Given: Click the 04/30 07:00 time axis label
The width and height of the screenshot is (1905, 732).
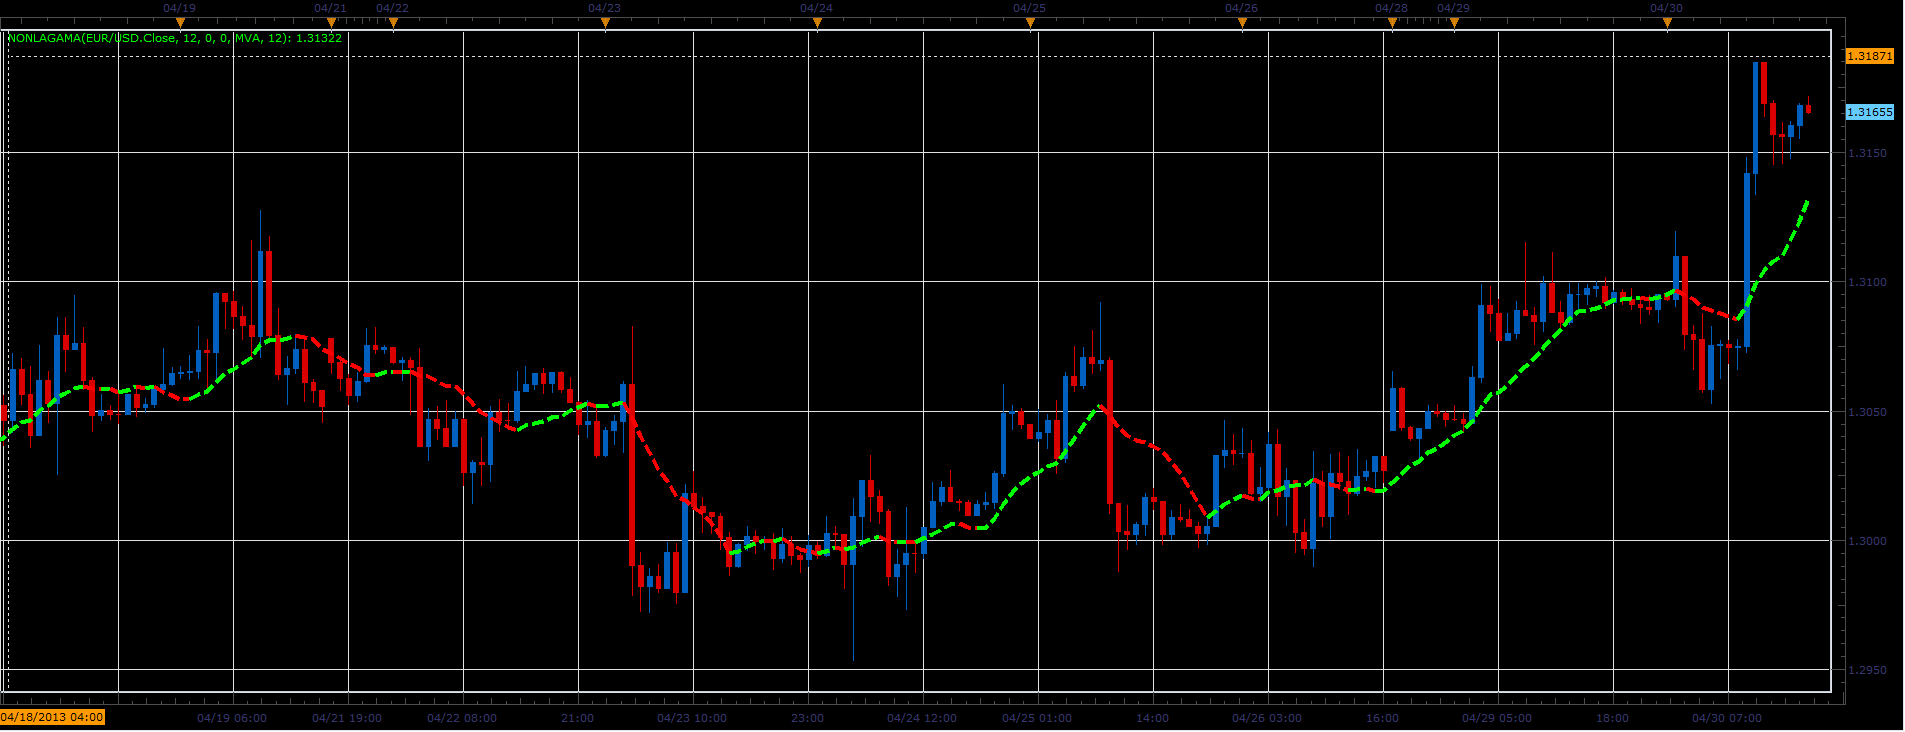Looking at the screenshot, I should pos(1727,718).
